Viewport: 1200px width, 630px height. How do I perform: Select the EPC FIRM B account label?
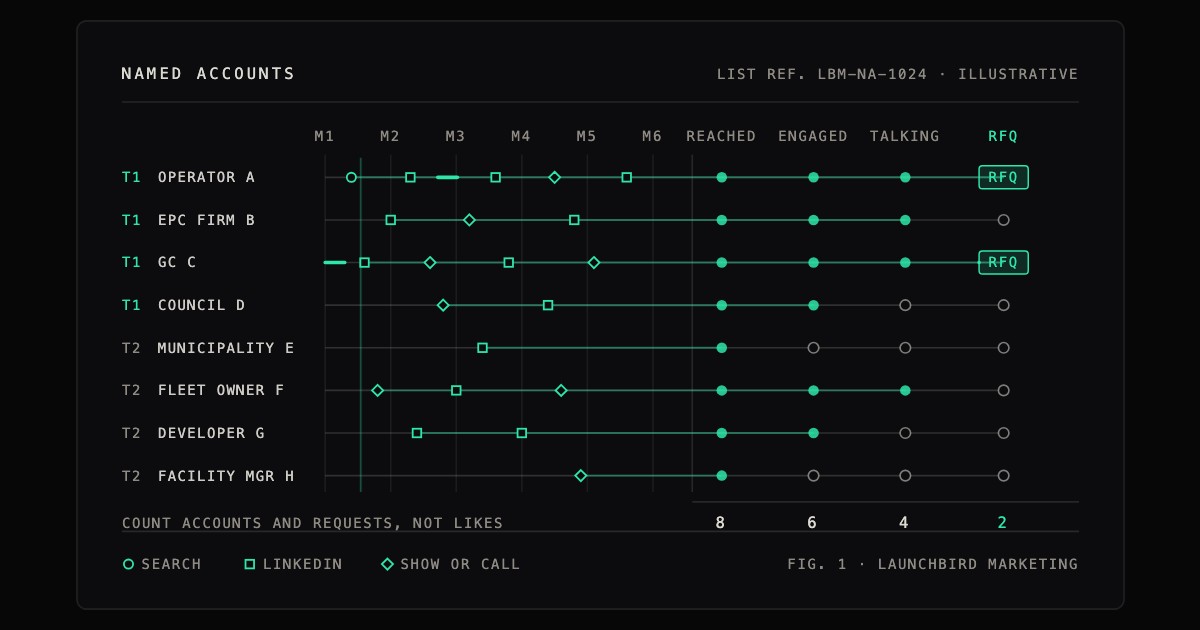point(206,220)
